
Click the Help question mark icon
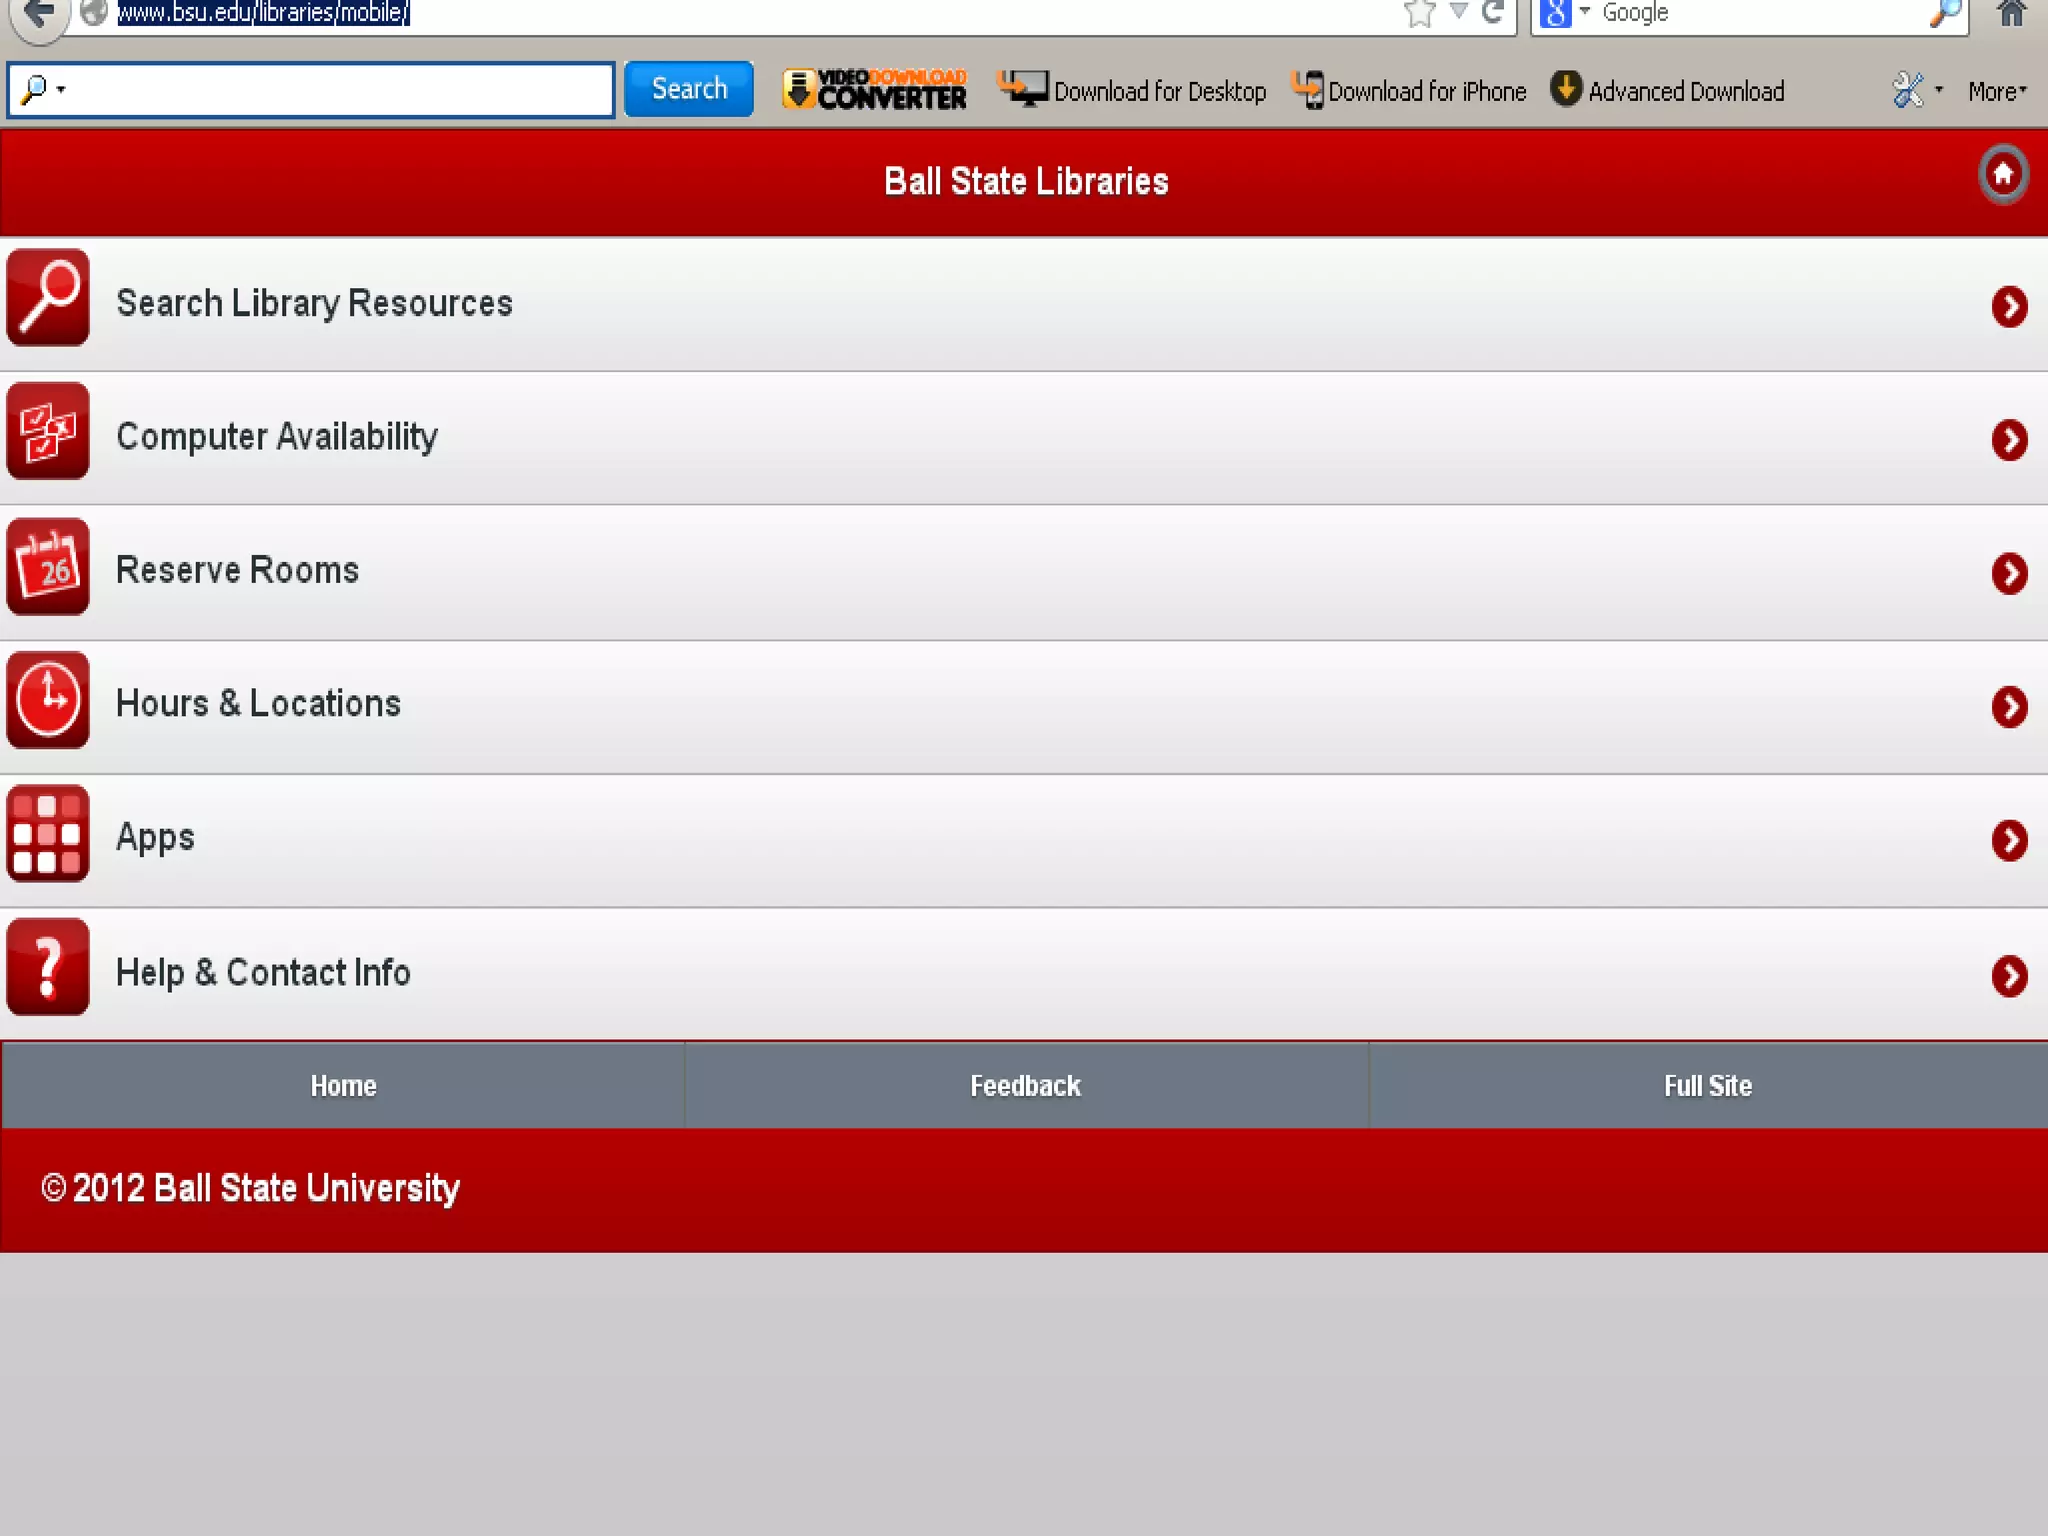pos(48,968)
